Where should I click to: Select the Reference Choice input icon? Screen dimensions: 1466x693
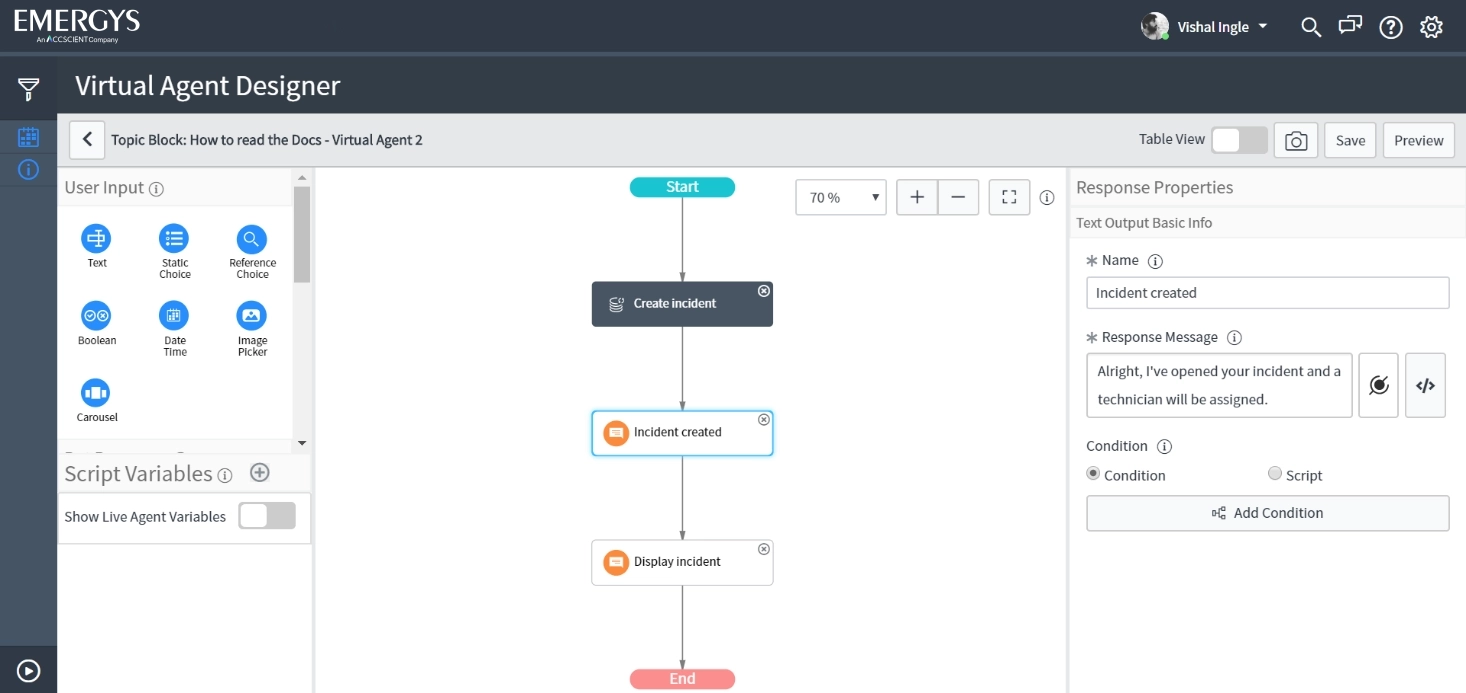tap(252, 238)
